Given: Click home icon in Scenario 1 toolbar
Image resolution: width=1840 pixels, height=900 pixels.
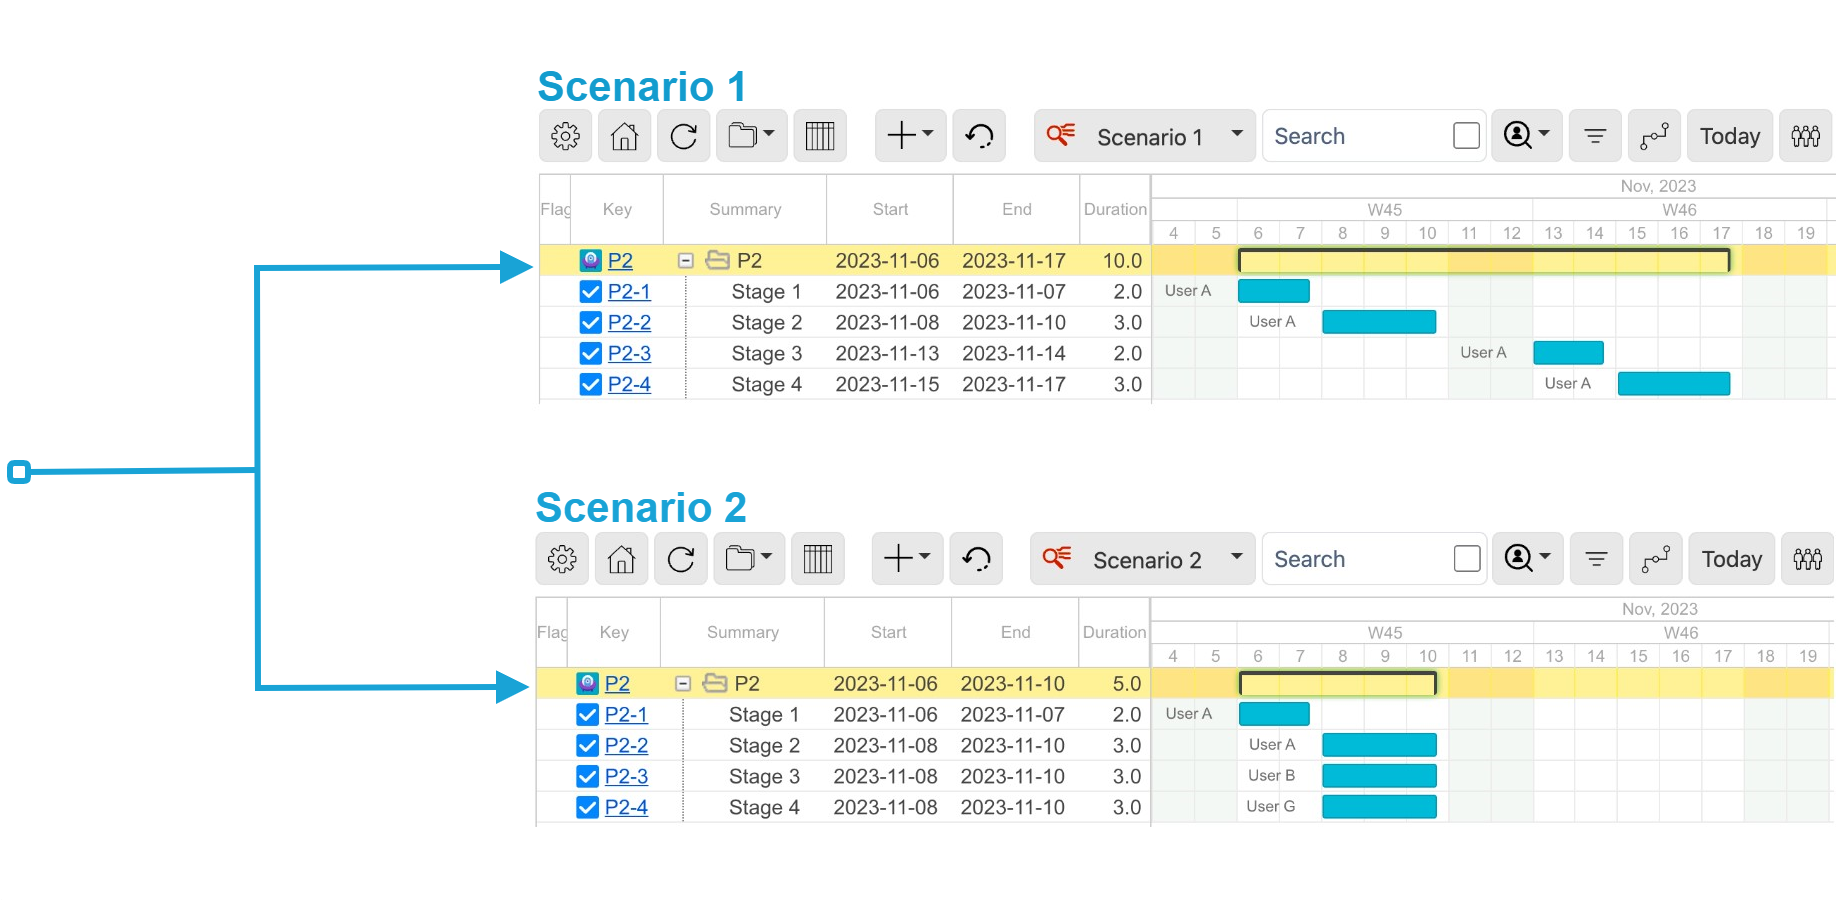Looking at the screenshot, I should coord(625,136).
